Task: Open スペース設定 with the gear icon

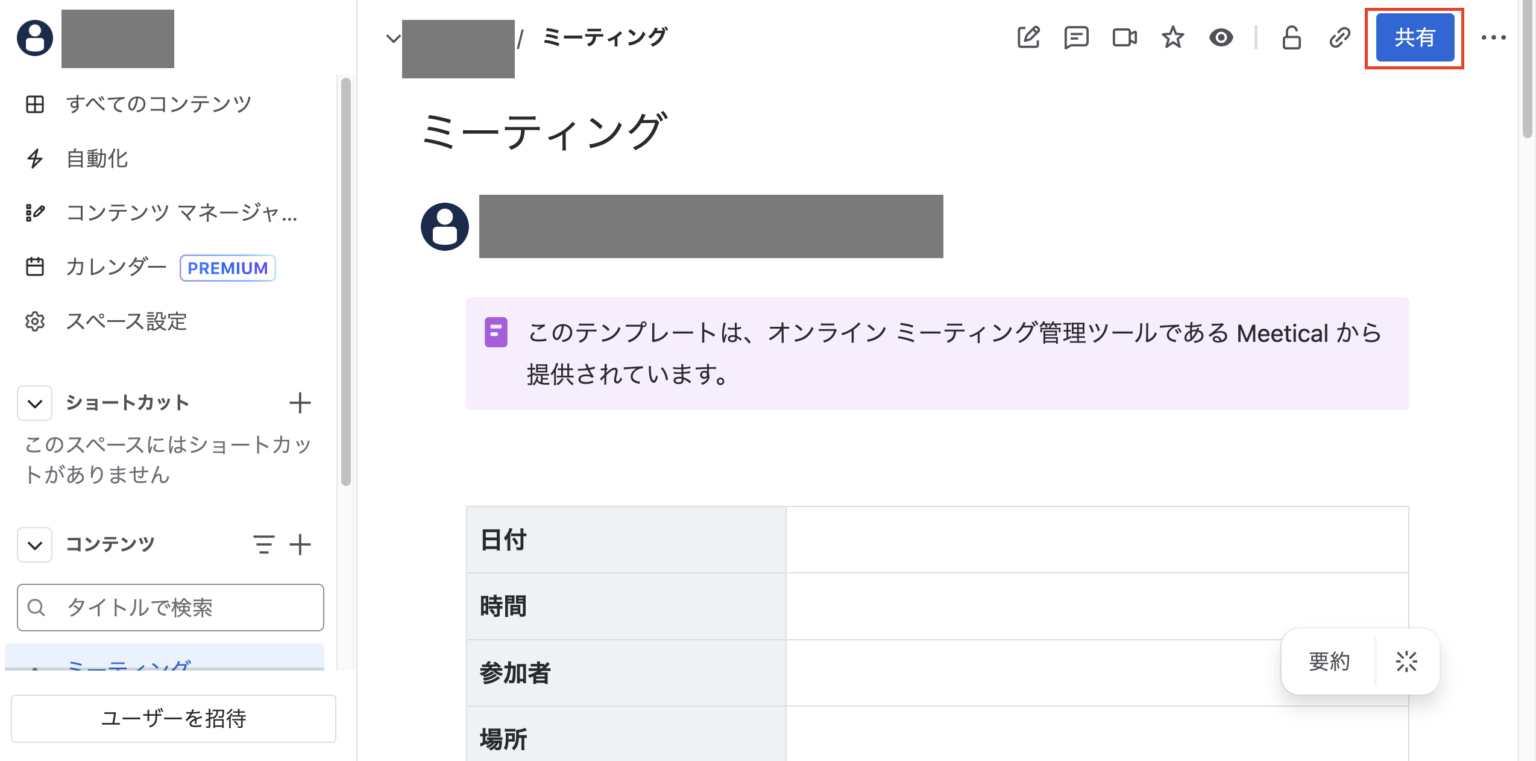Action: [x=34, y=321]
